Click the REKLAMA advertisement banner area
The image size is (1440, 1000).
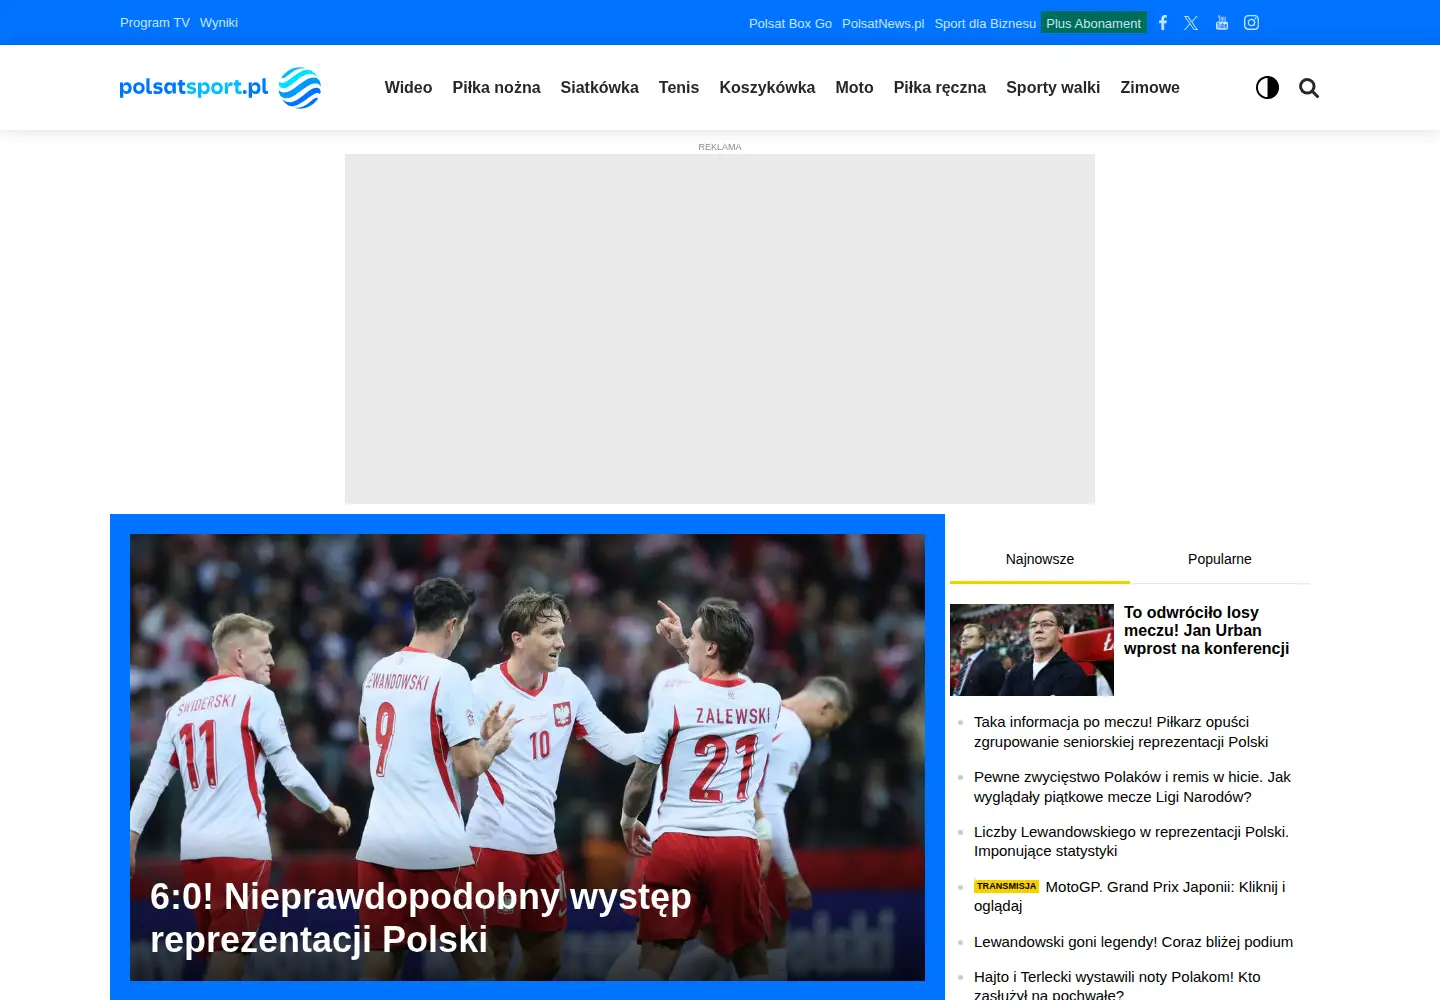click(x=720, y=329)
